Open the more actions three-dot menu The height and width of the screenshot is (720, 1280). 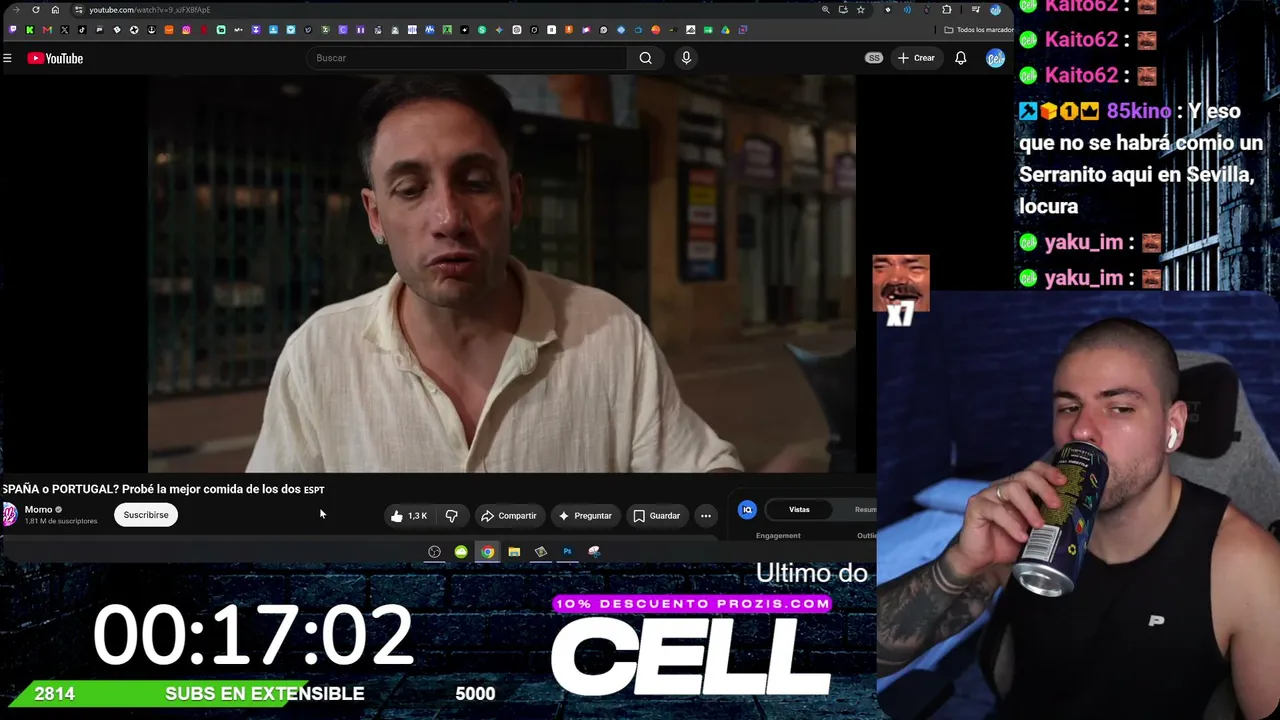tap(706, 516)
